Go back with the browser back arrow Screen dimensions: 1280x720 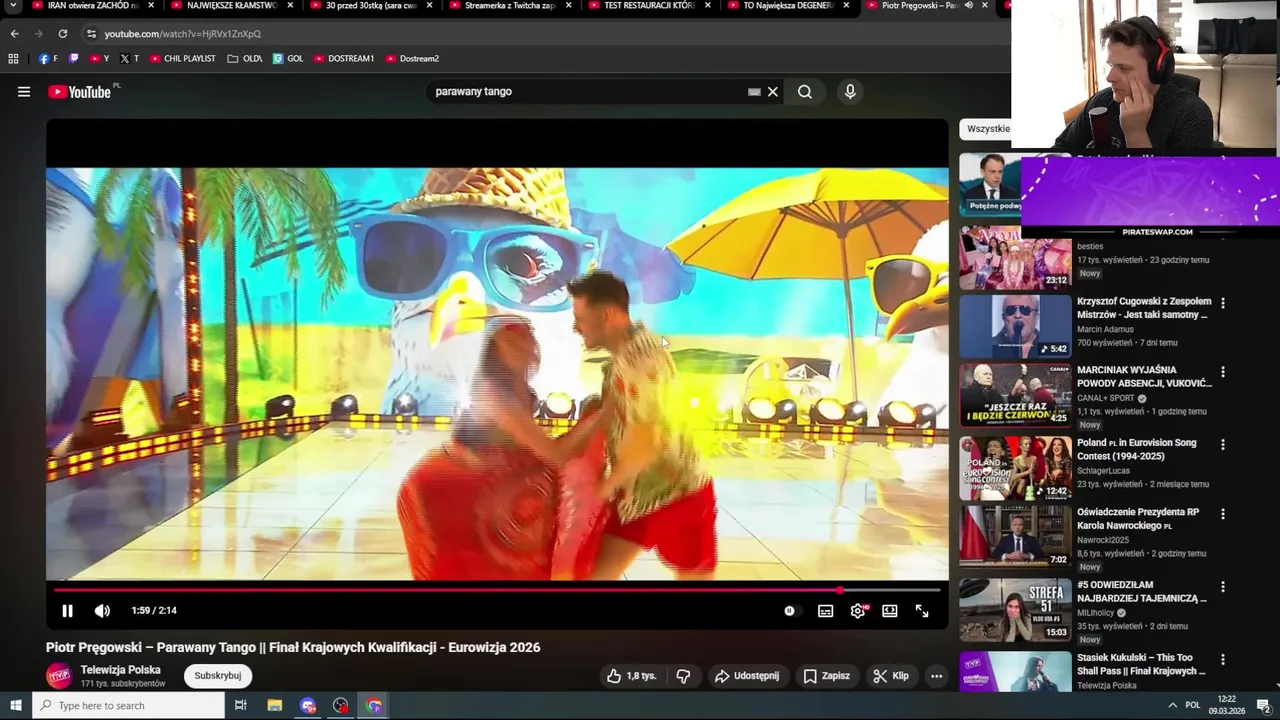coord(14,34)
